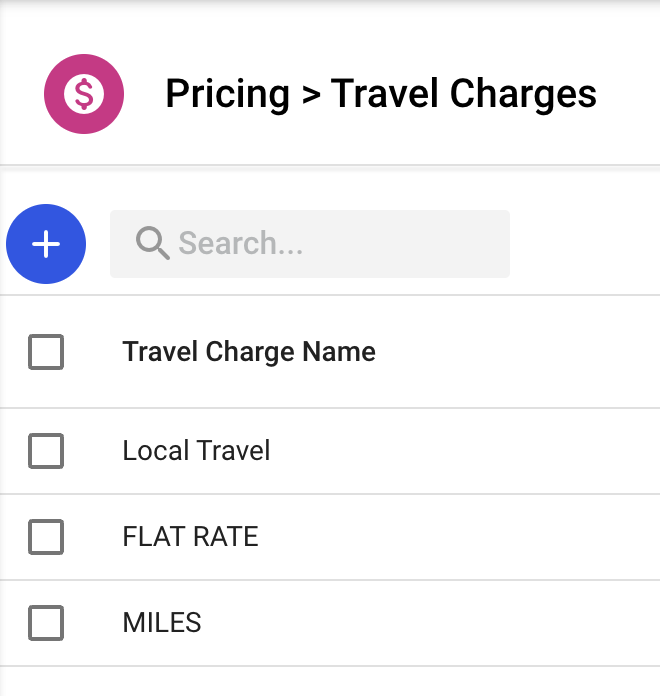Click Travel Charges in the breadcrumb title
Screen dimensions: 660x696
point(464,94)
